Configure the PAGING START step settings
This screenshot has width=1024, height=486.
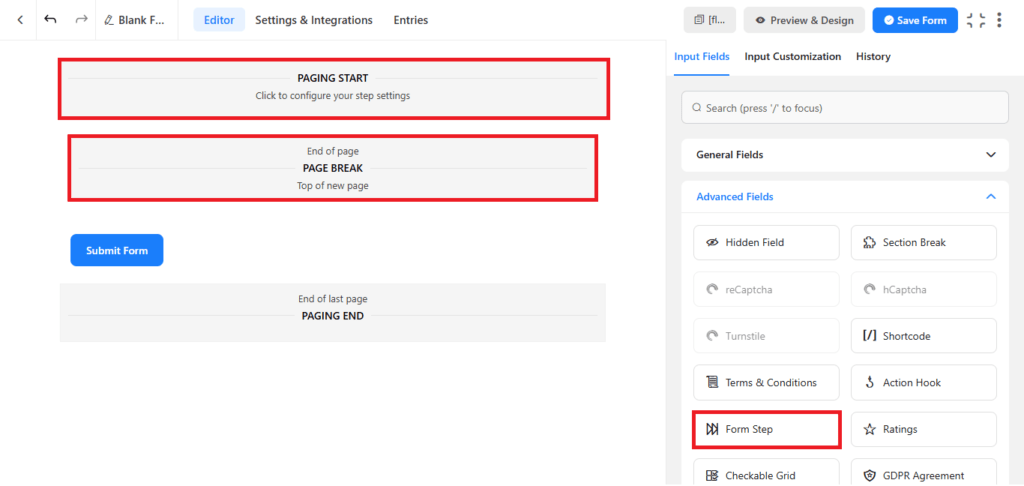333,88
